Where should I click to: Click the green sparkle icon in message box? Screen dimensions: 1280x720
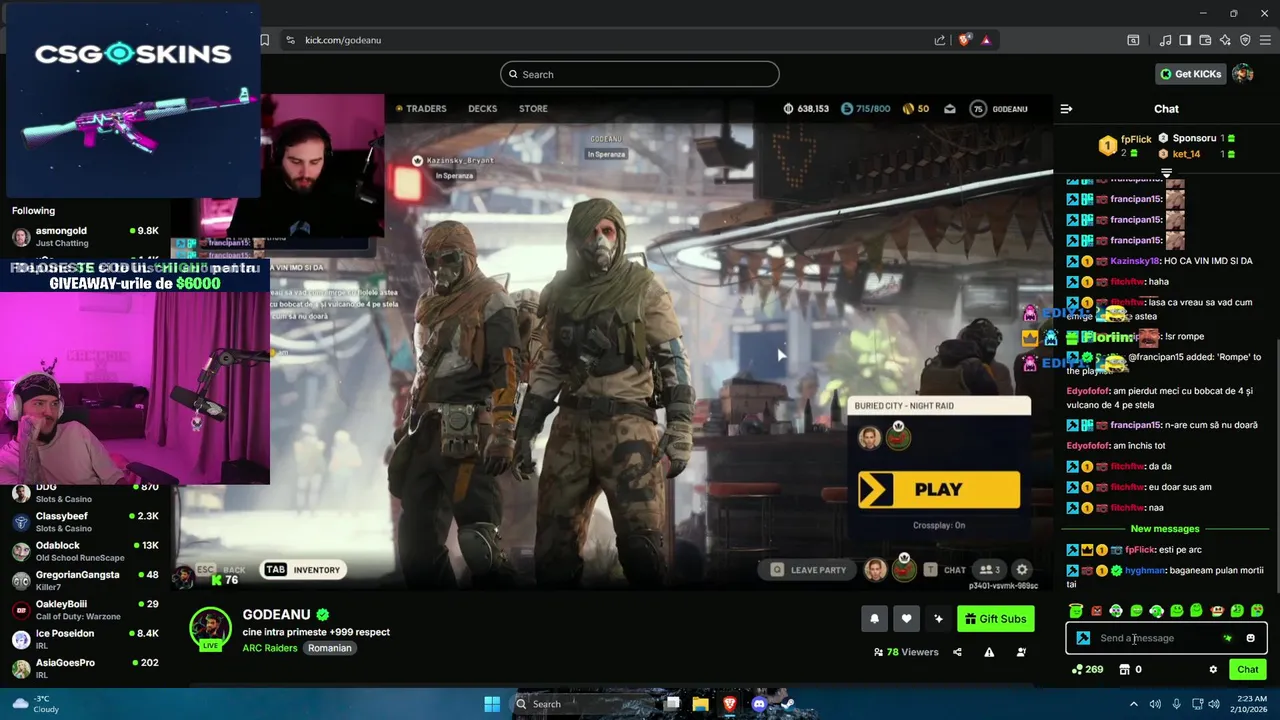click(1228, 638)
